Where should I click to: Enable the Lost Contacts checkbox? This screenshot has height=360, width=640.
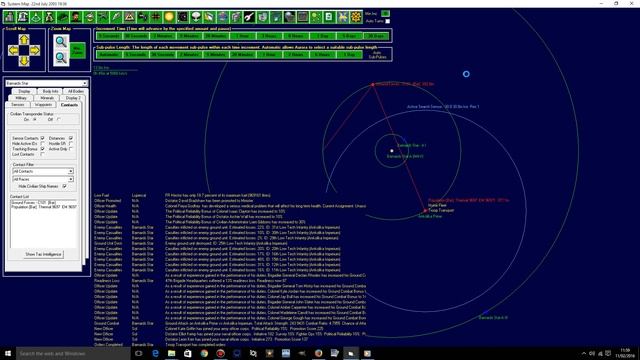pos(42,154)
